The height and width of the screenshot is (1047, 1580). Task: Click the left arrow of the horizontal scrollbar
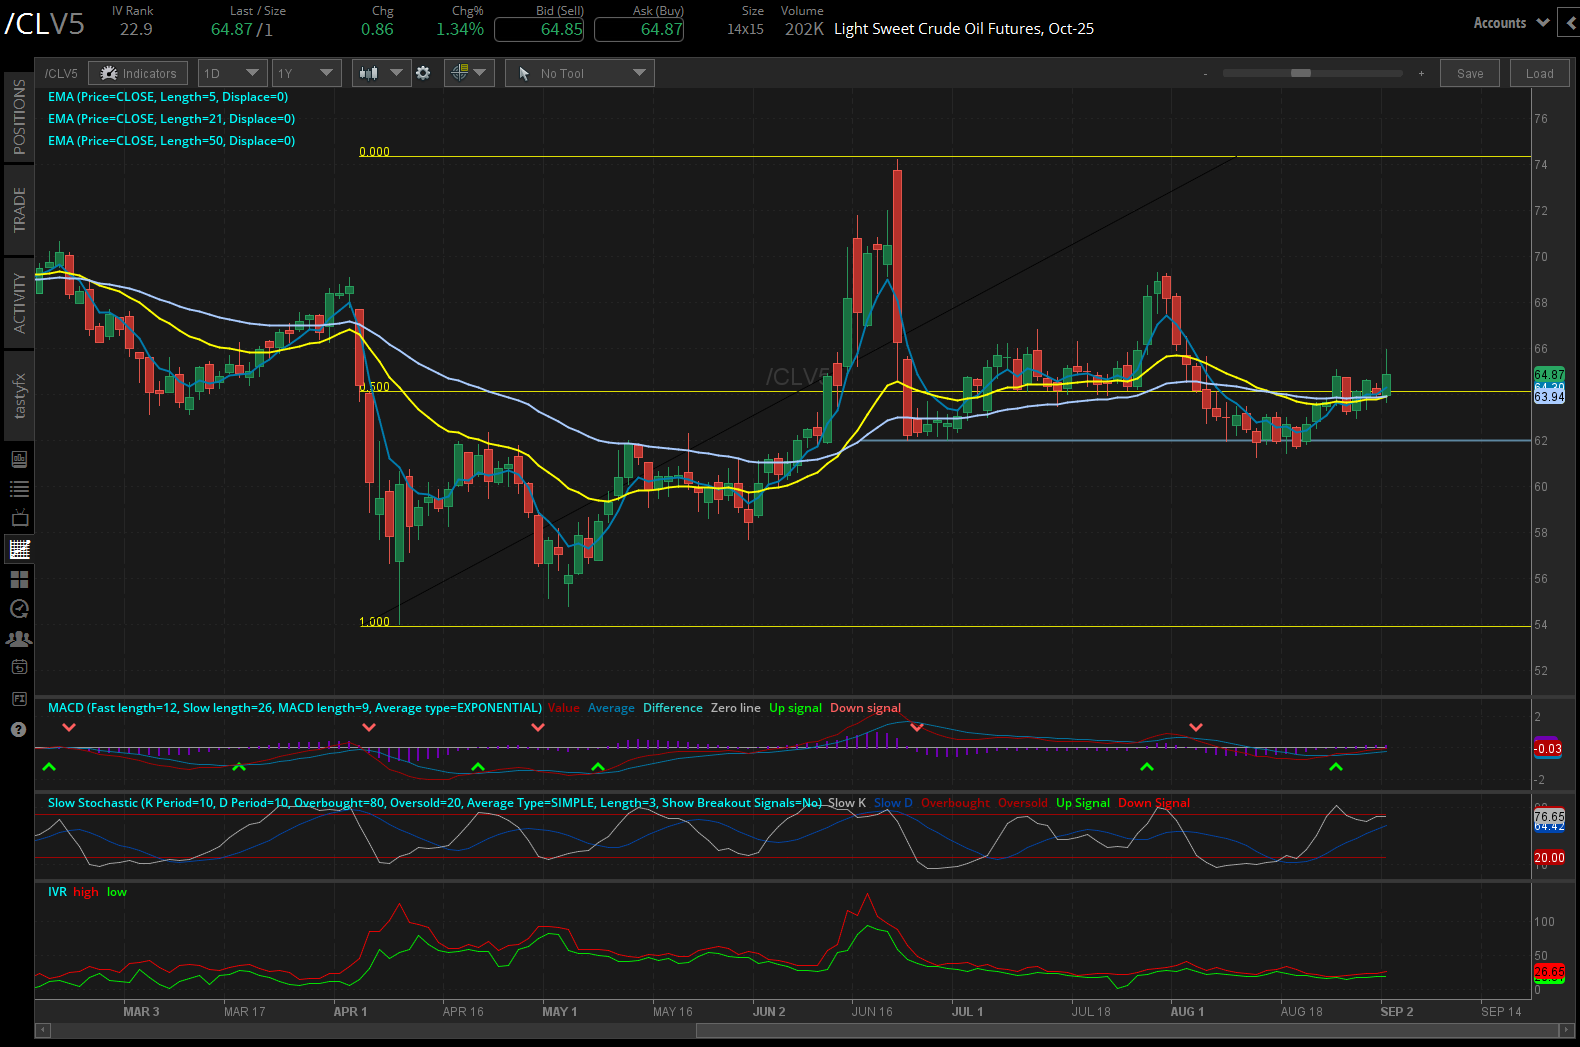tap(42, 1030)
